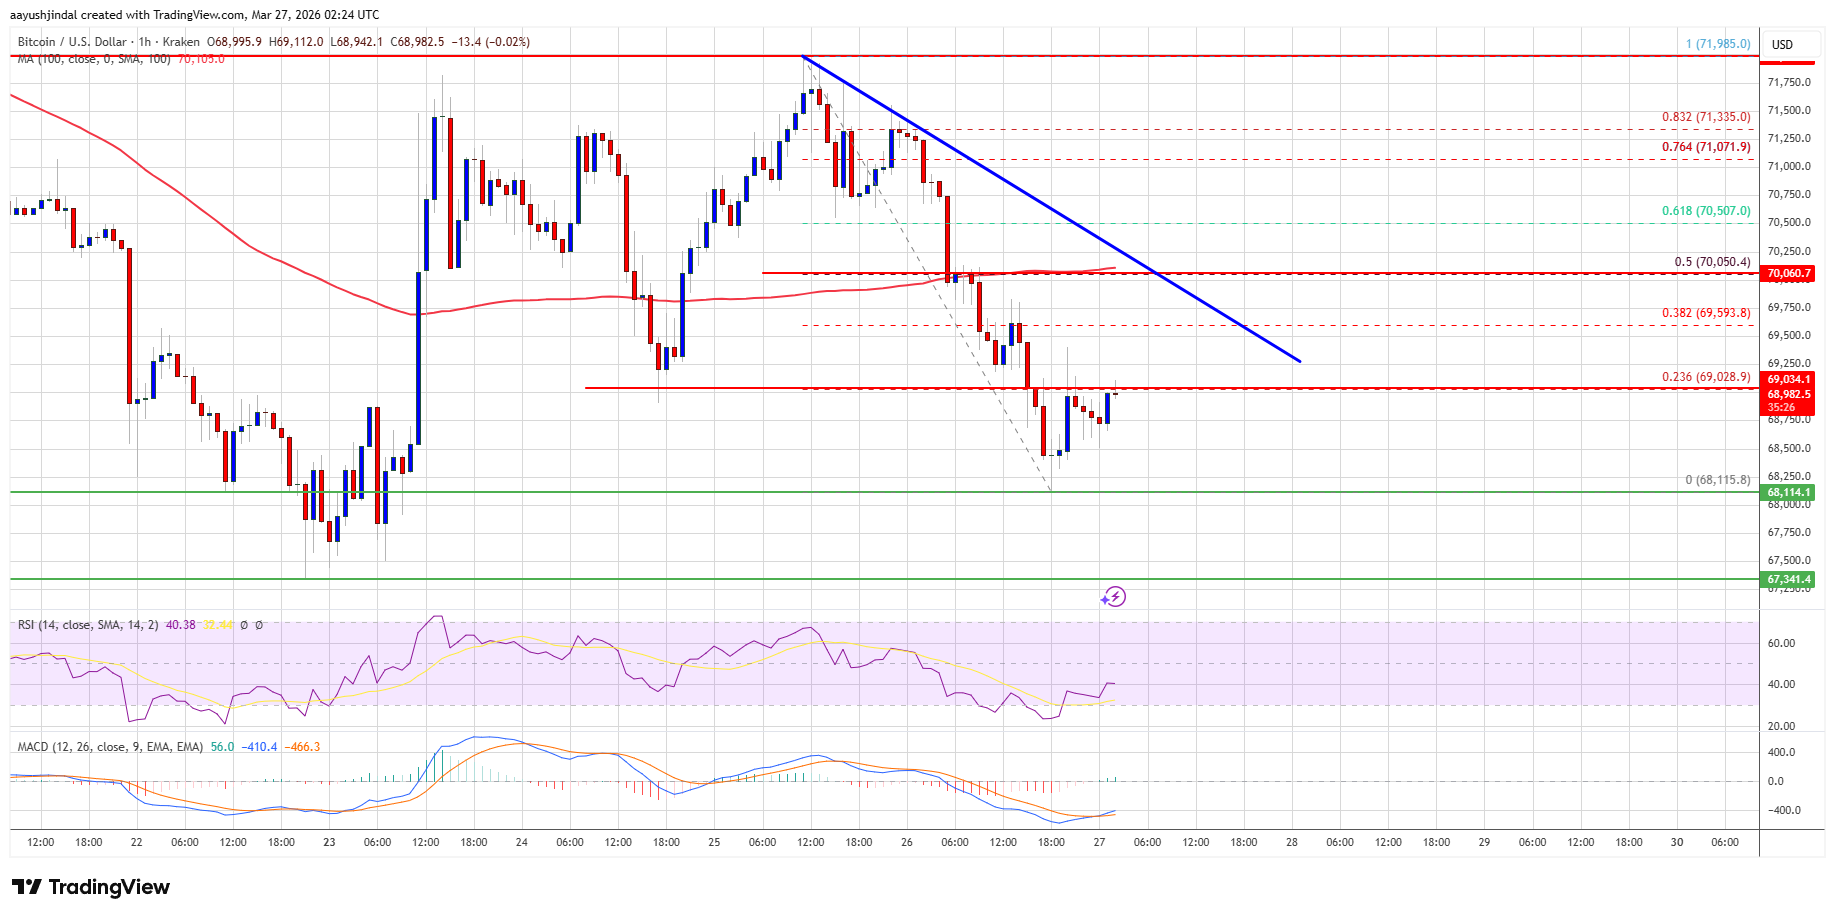The height and width of the screenshot is (917, 1835).
Task: Click the purple lightning event icon
Action: pos(1113,597)
